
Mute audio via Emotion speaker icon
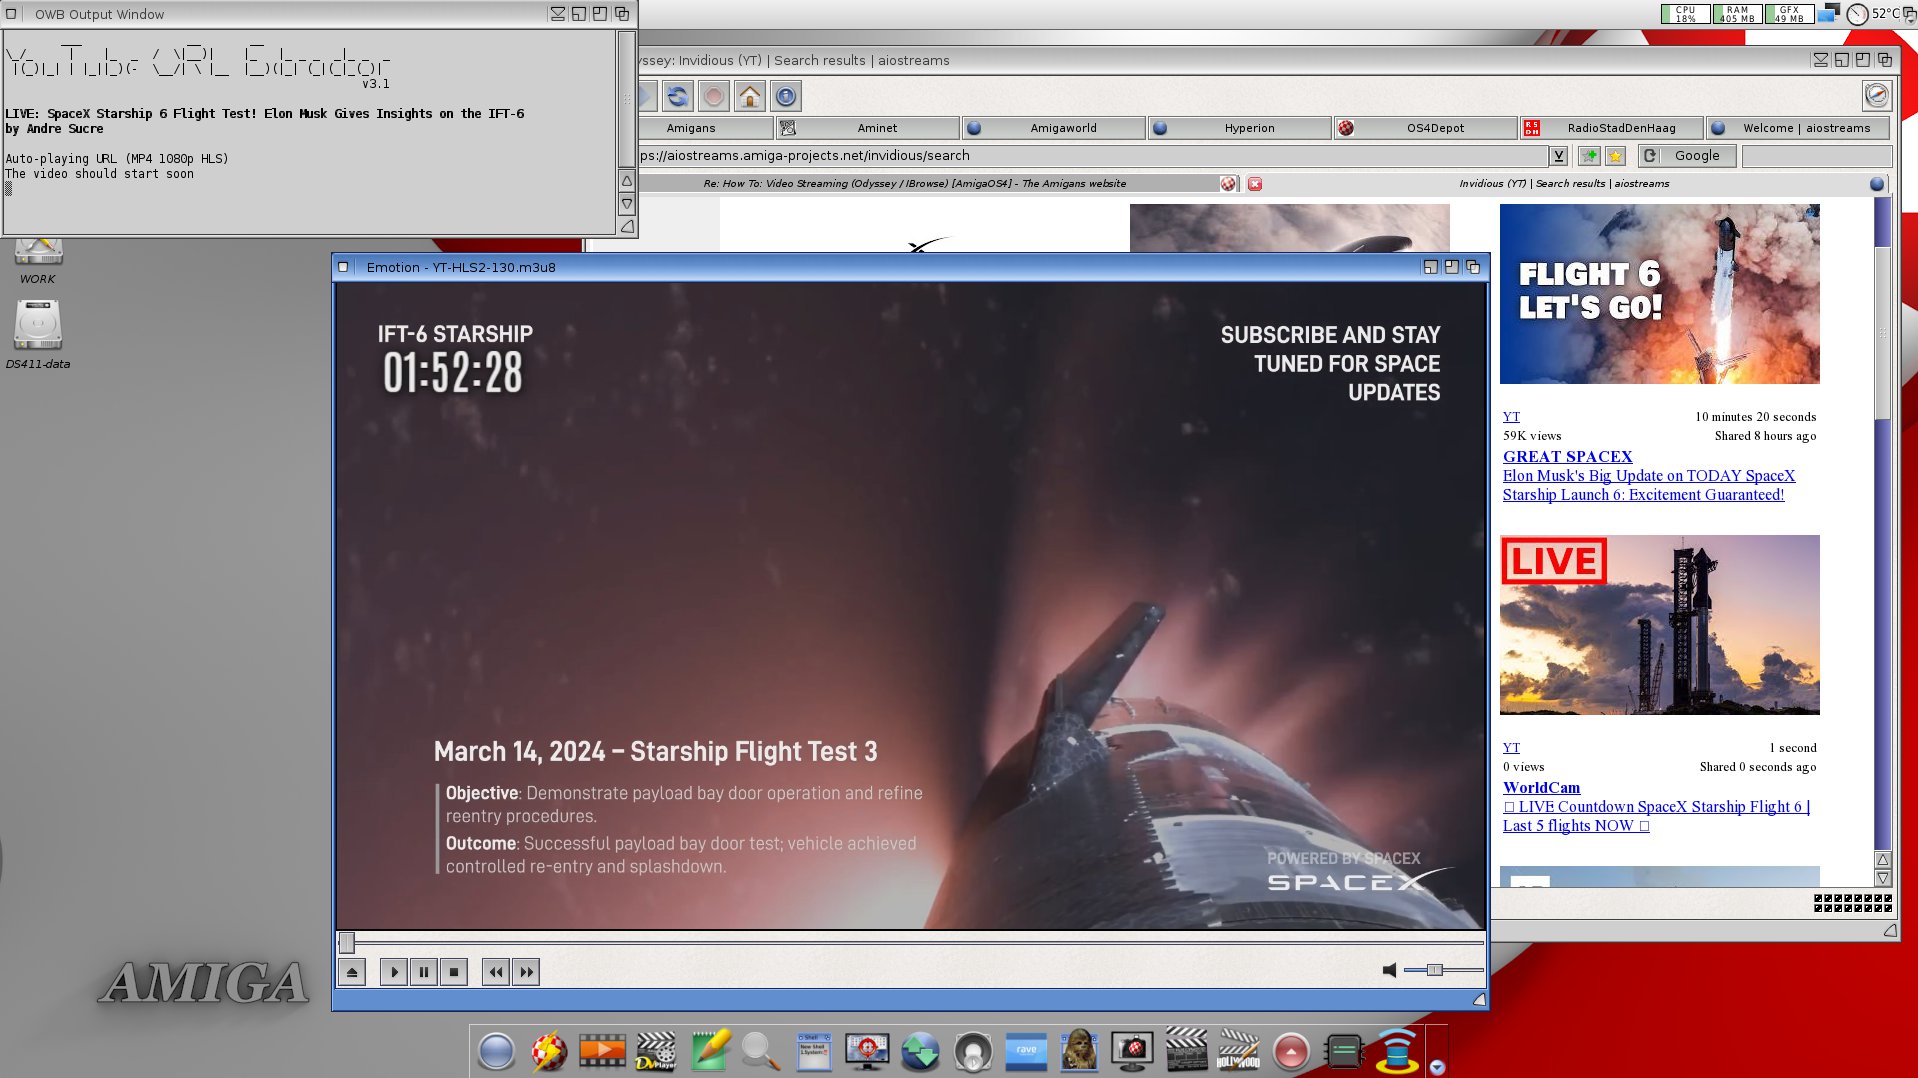tap(1389, 970)
